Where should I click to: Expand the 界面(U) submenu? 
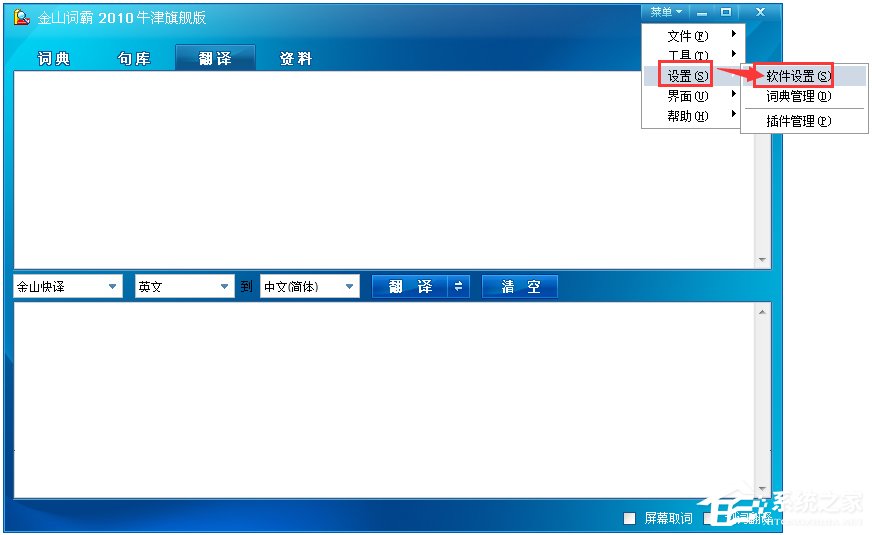692,96
